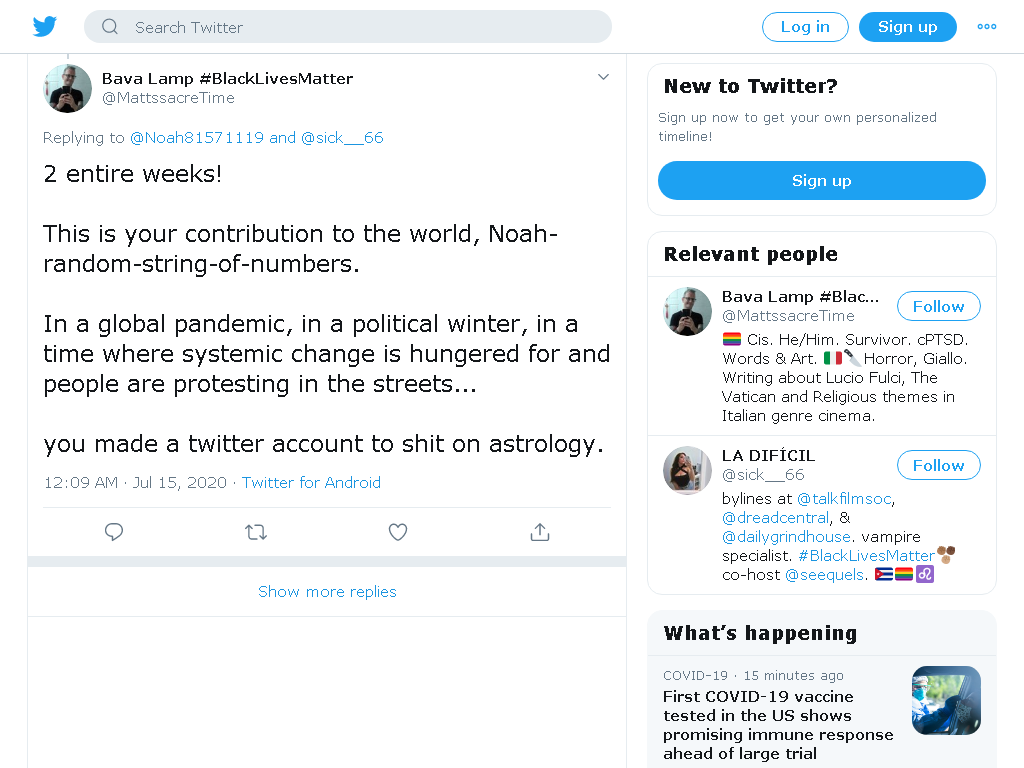The image size is (1024, 768).
Task: Click the wide Sign up button in sidebar
Action: [x=822, y=180]
